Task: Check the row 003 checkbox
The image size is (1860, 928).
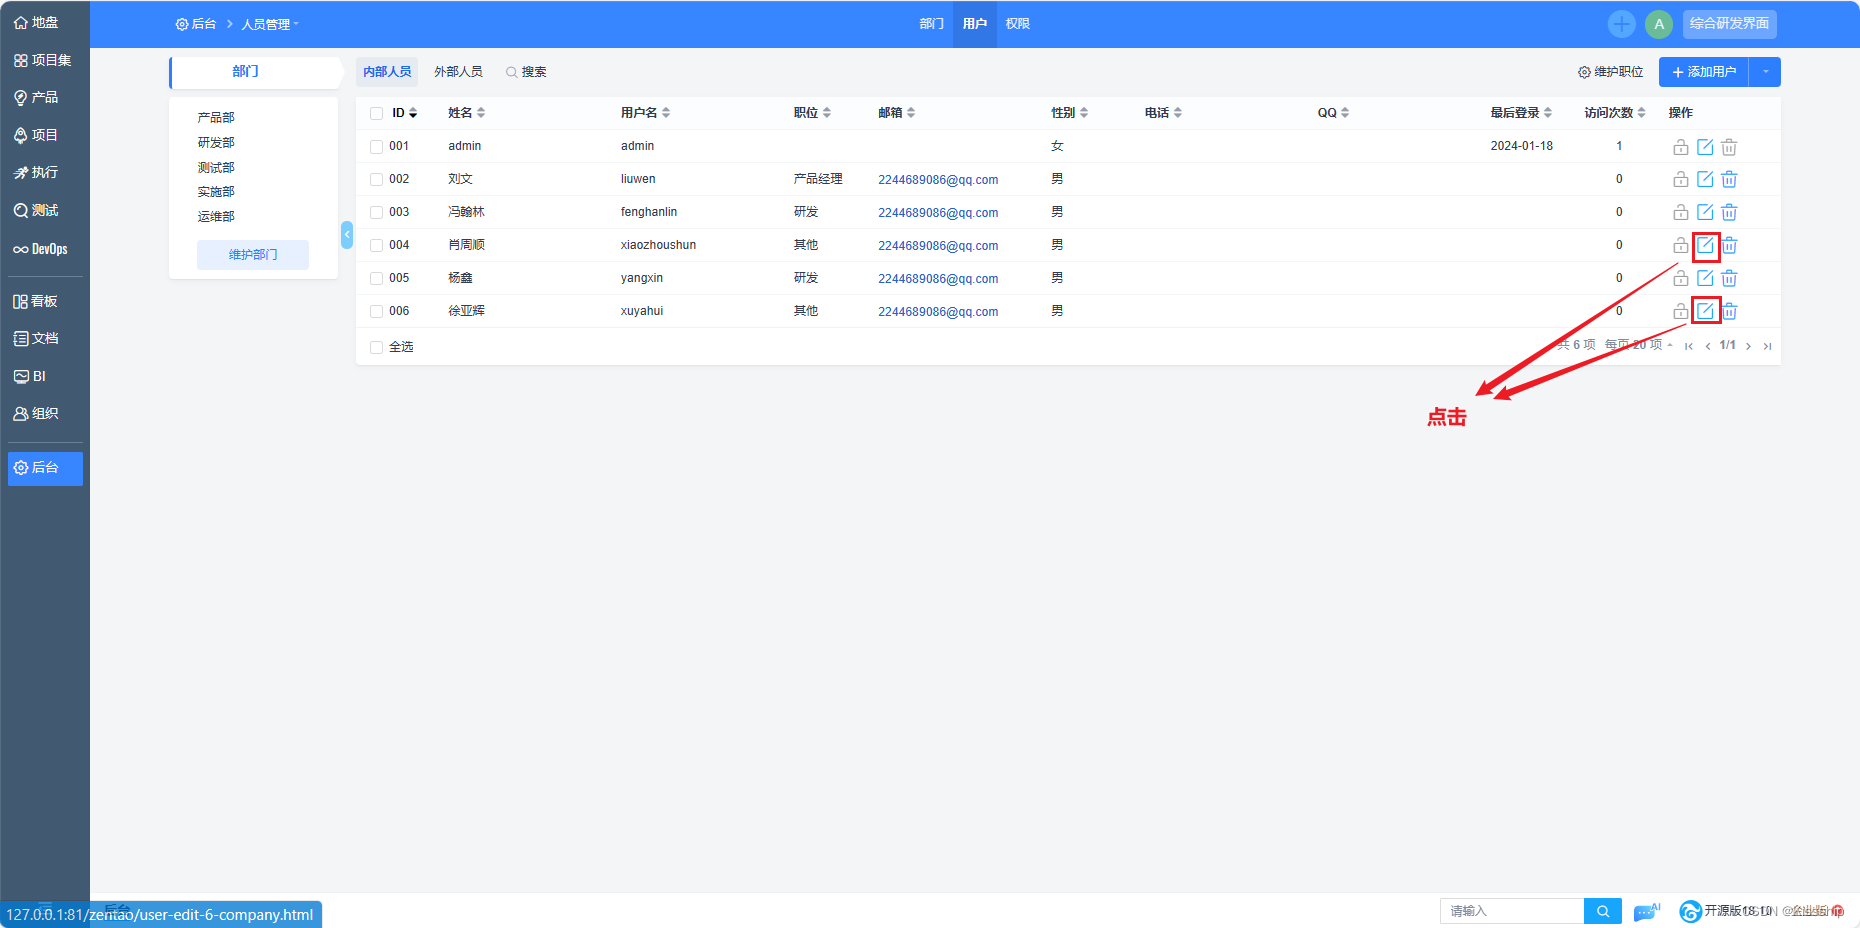Action: [x=377, y=212]
